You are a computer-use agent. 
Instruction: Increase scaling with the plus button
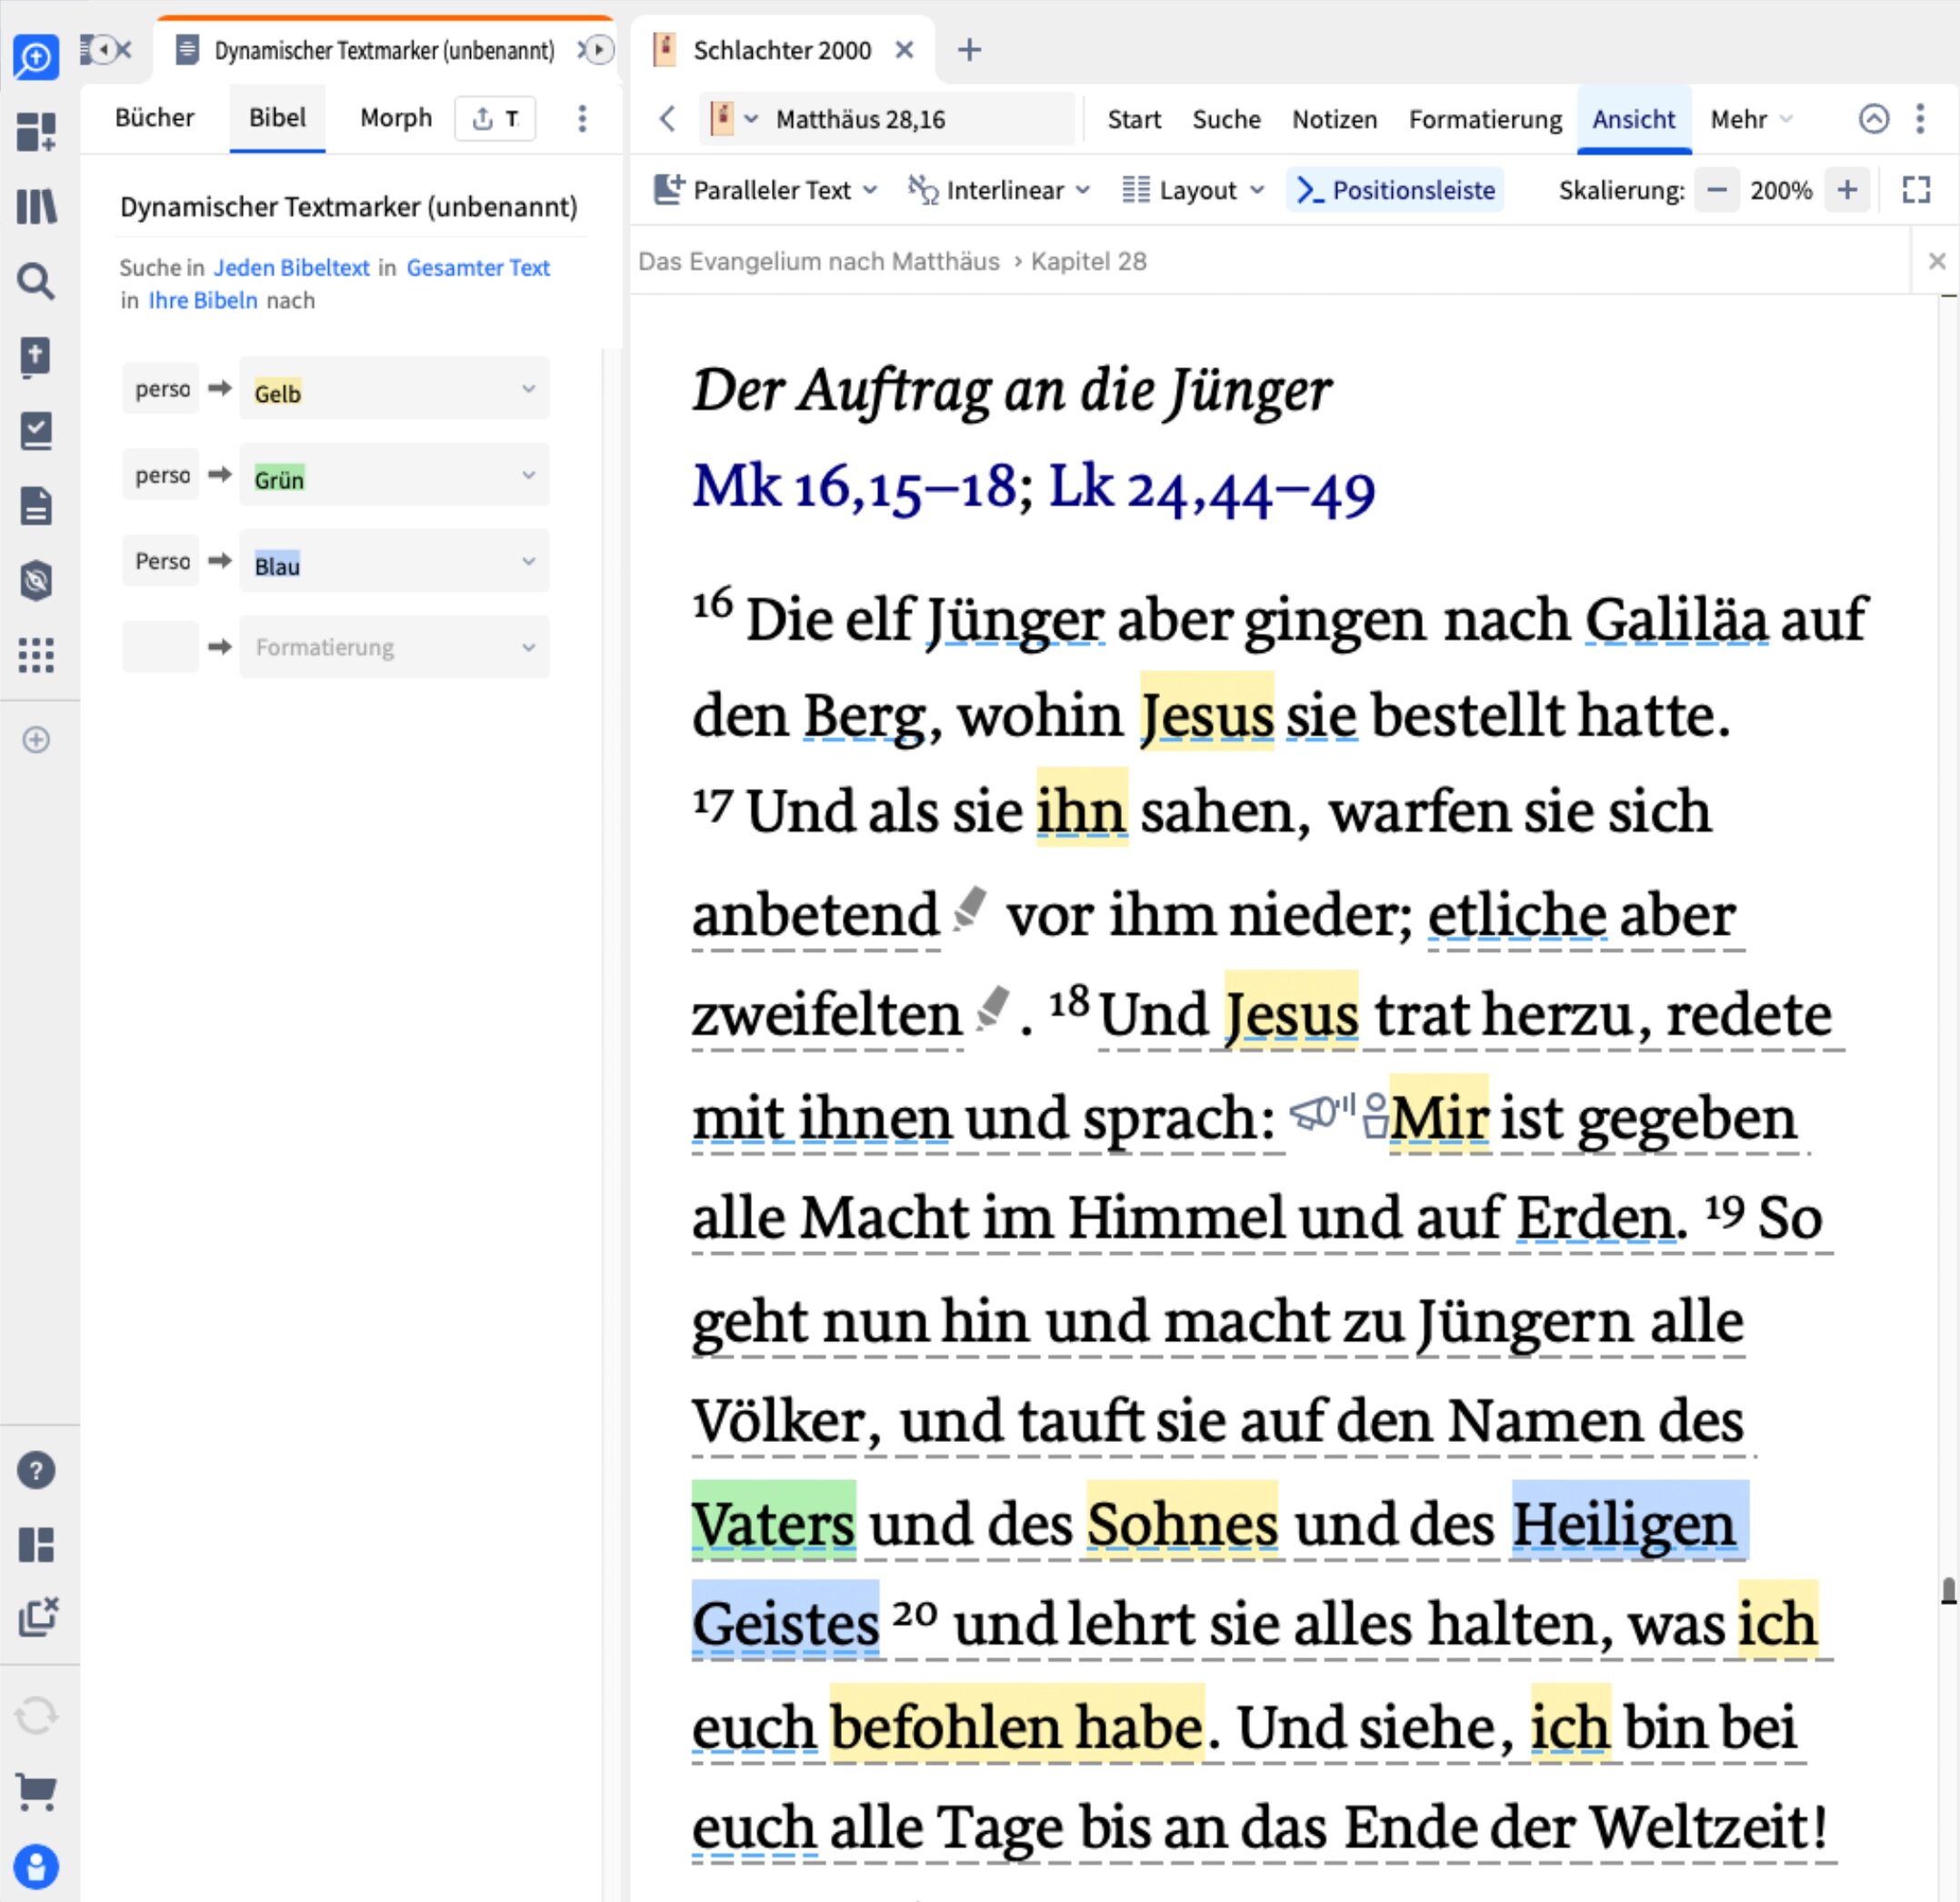point(1847,189)
